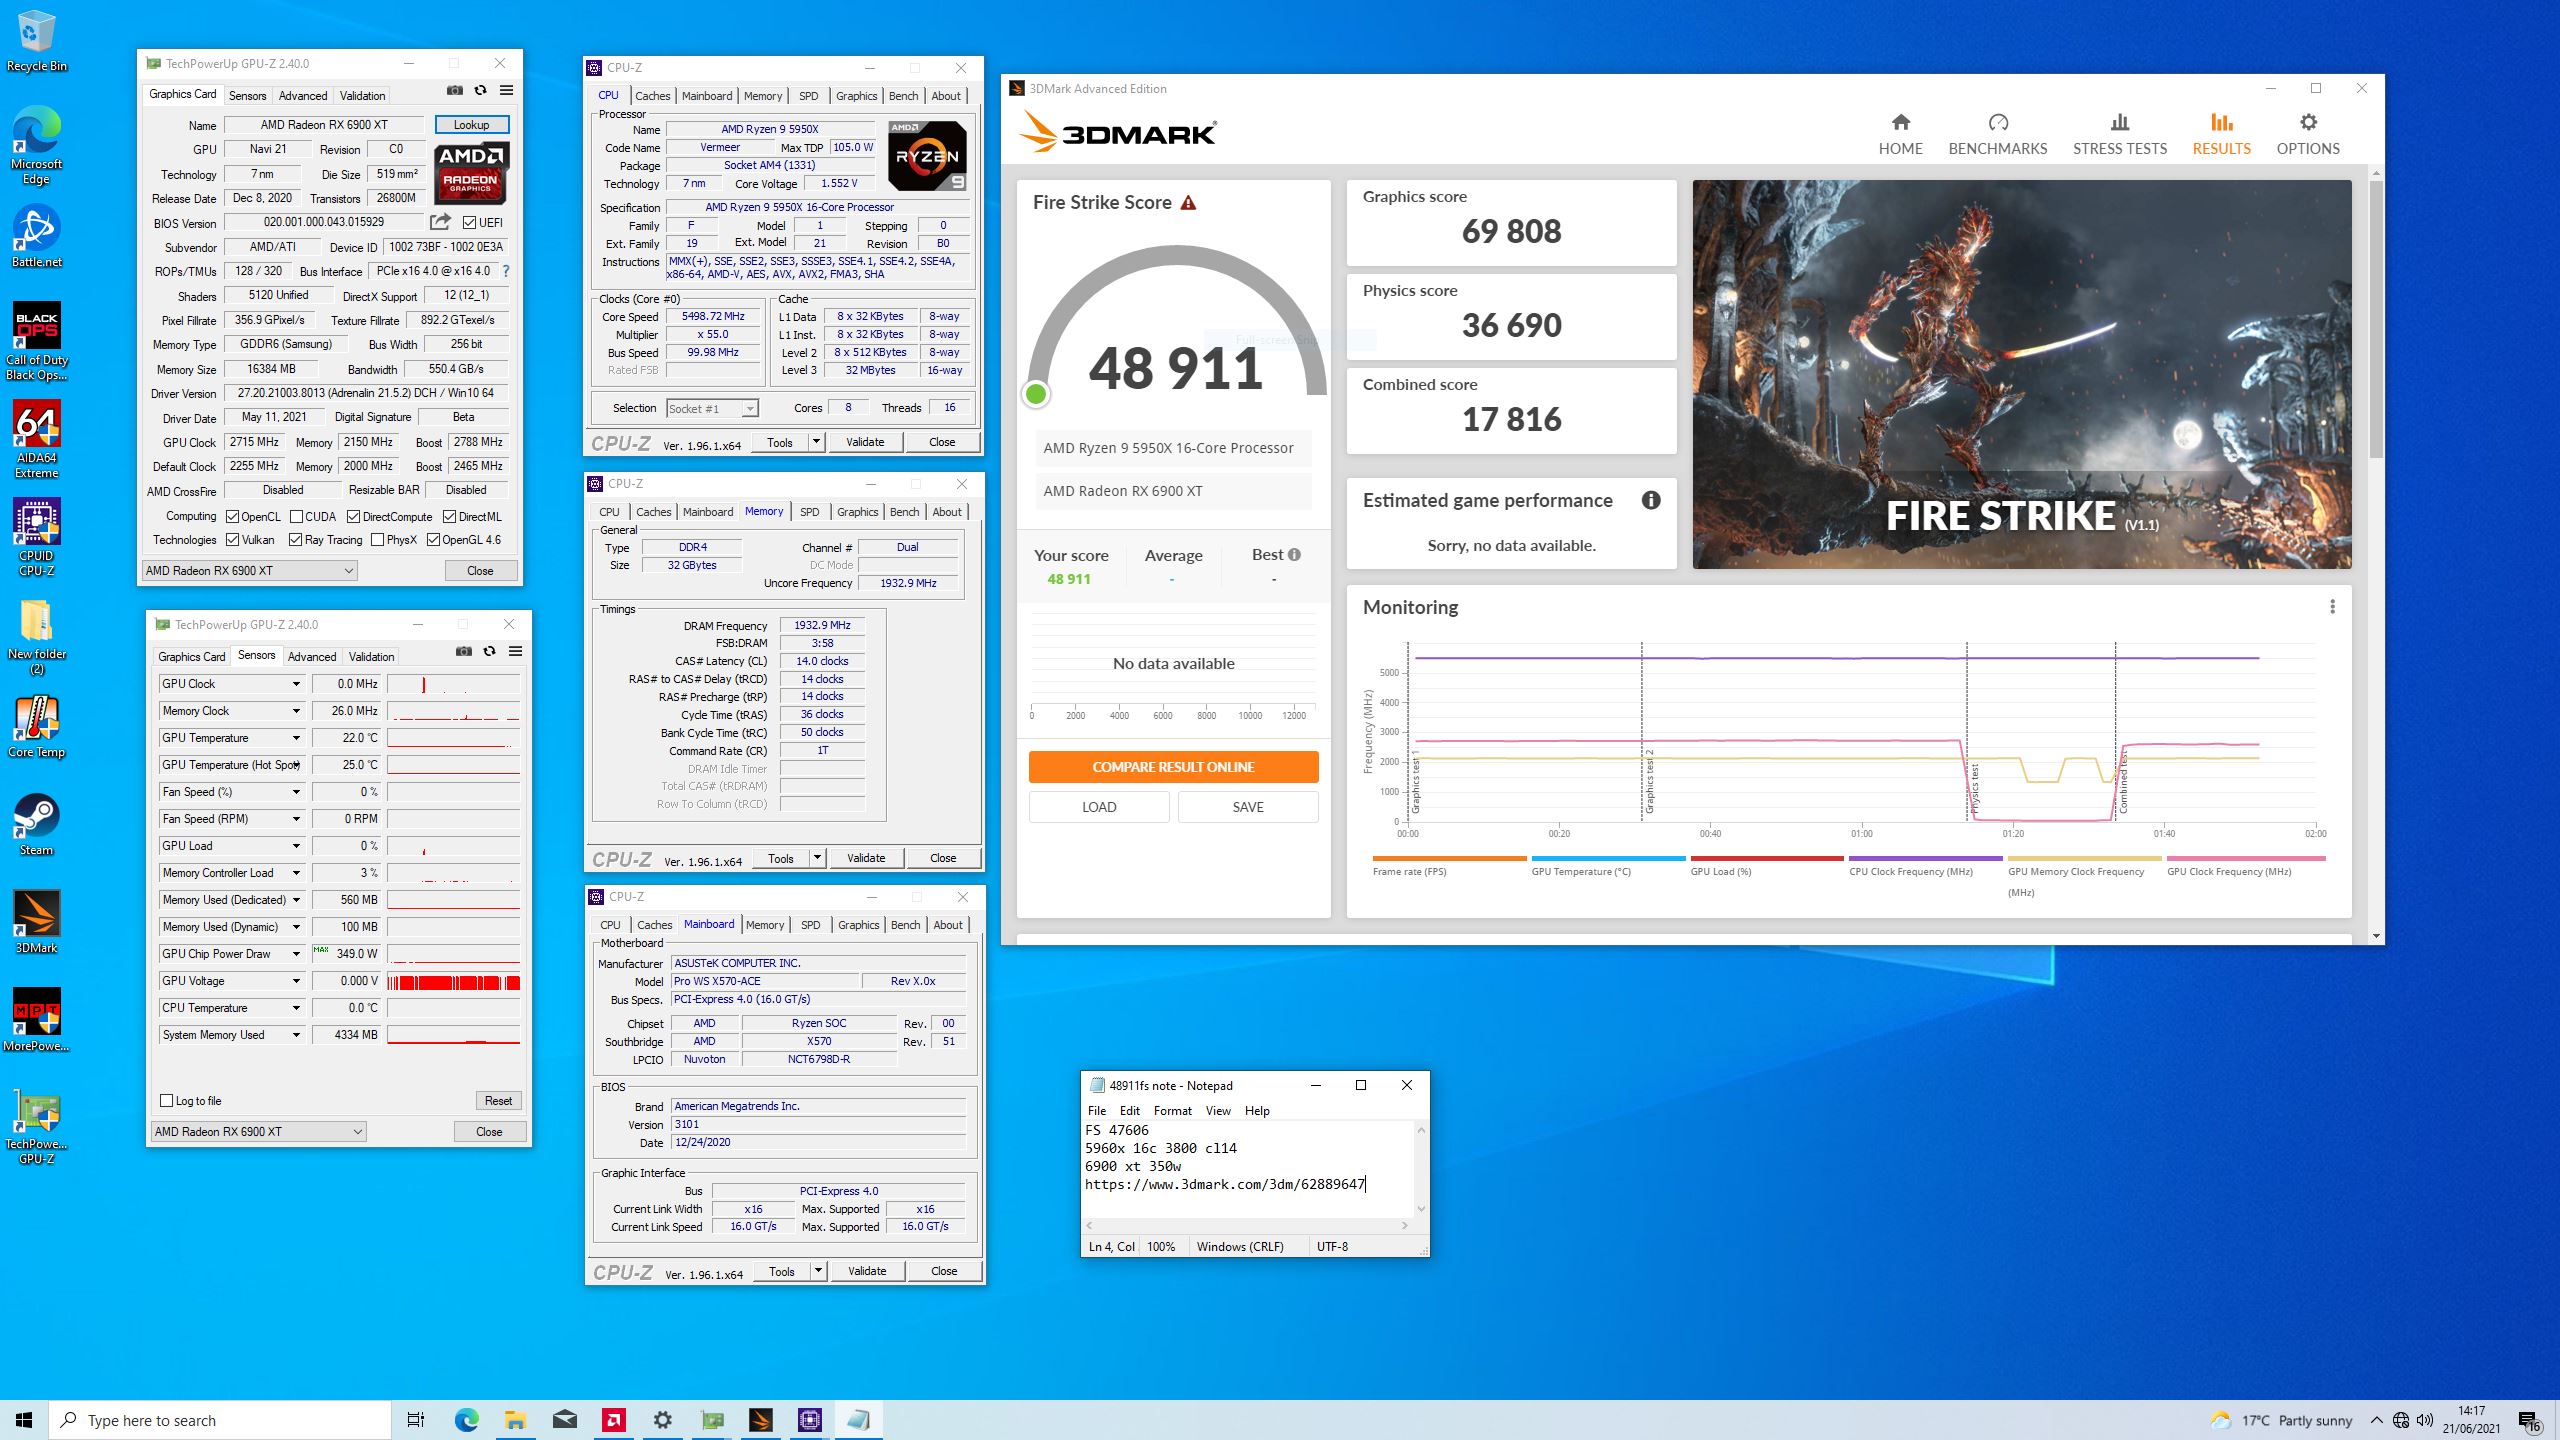
Task: Toggle UEFI checkbox in GPU-Z
Action: click(x=470, y=222)
